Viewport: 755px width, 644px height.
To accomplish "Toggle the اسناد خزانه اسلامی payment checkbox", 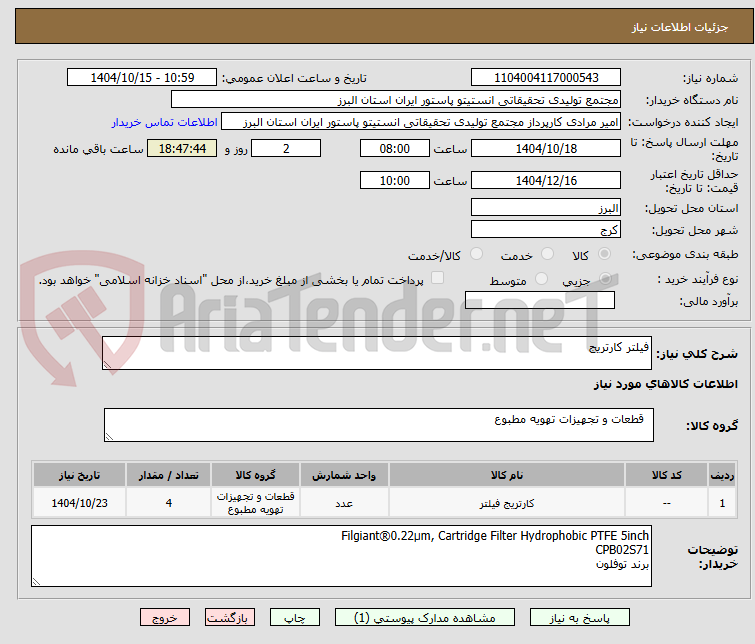I will point(437,278).
